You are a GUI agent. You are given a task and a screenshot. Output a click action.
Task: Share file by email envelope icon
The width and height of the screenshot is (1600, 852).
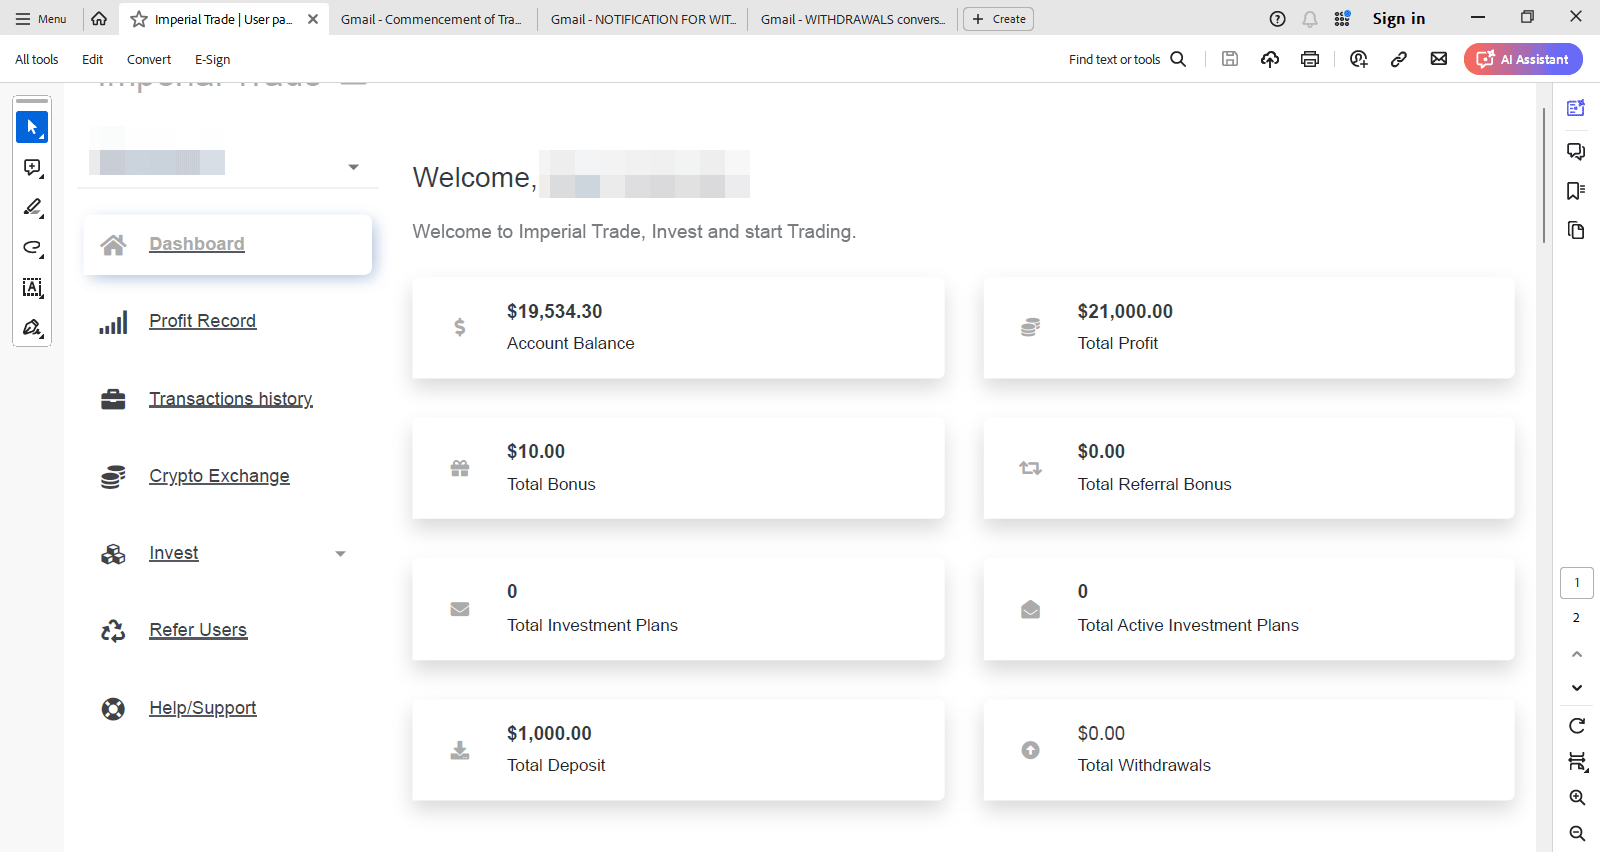(x=1439, y=59)
